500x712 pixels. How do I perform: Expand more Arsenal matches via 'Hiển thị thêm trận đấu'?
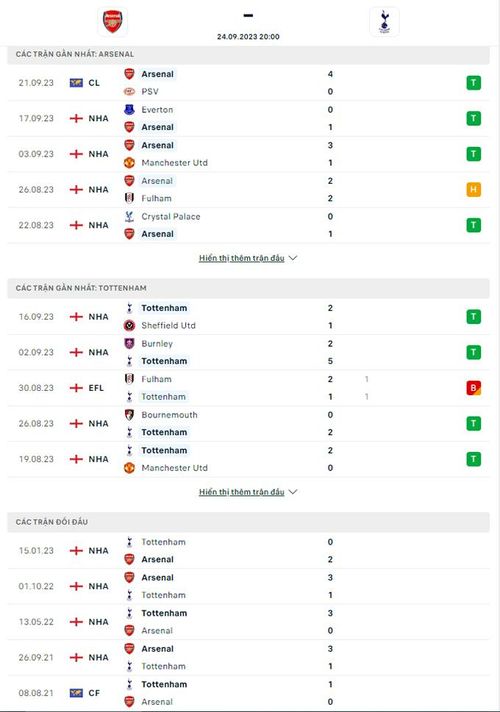click(x=242, y=258)
